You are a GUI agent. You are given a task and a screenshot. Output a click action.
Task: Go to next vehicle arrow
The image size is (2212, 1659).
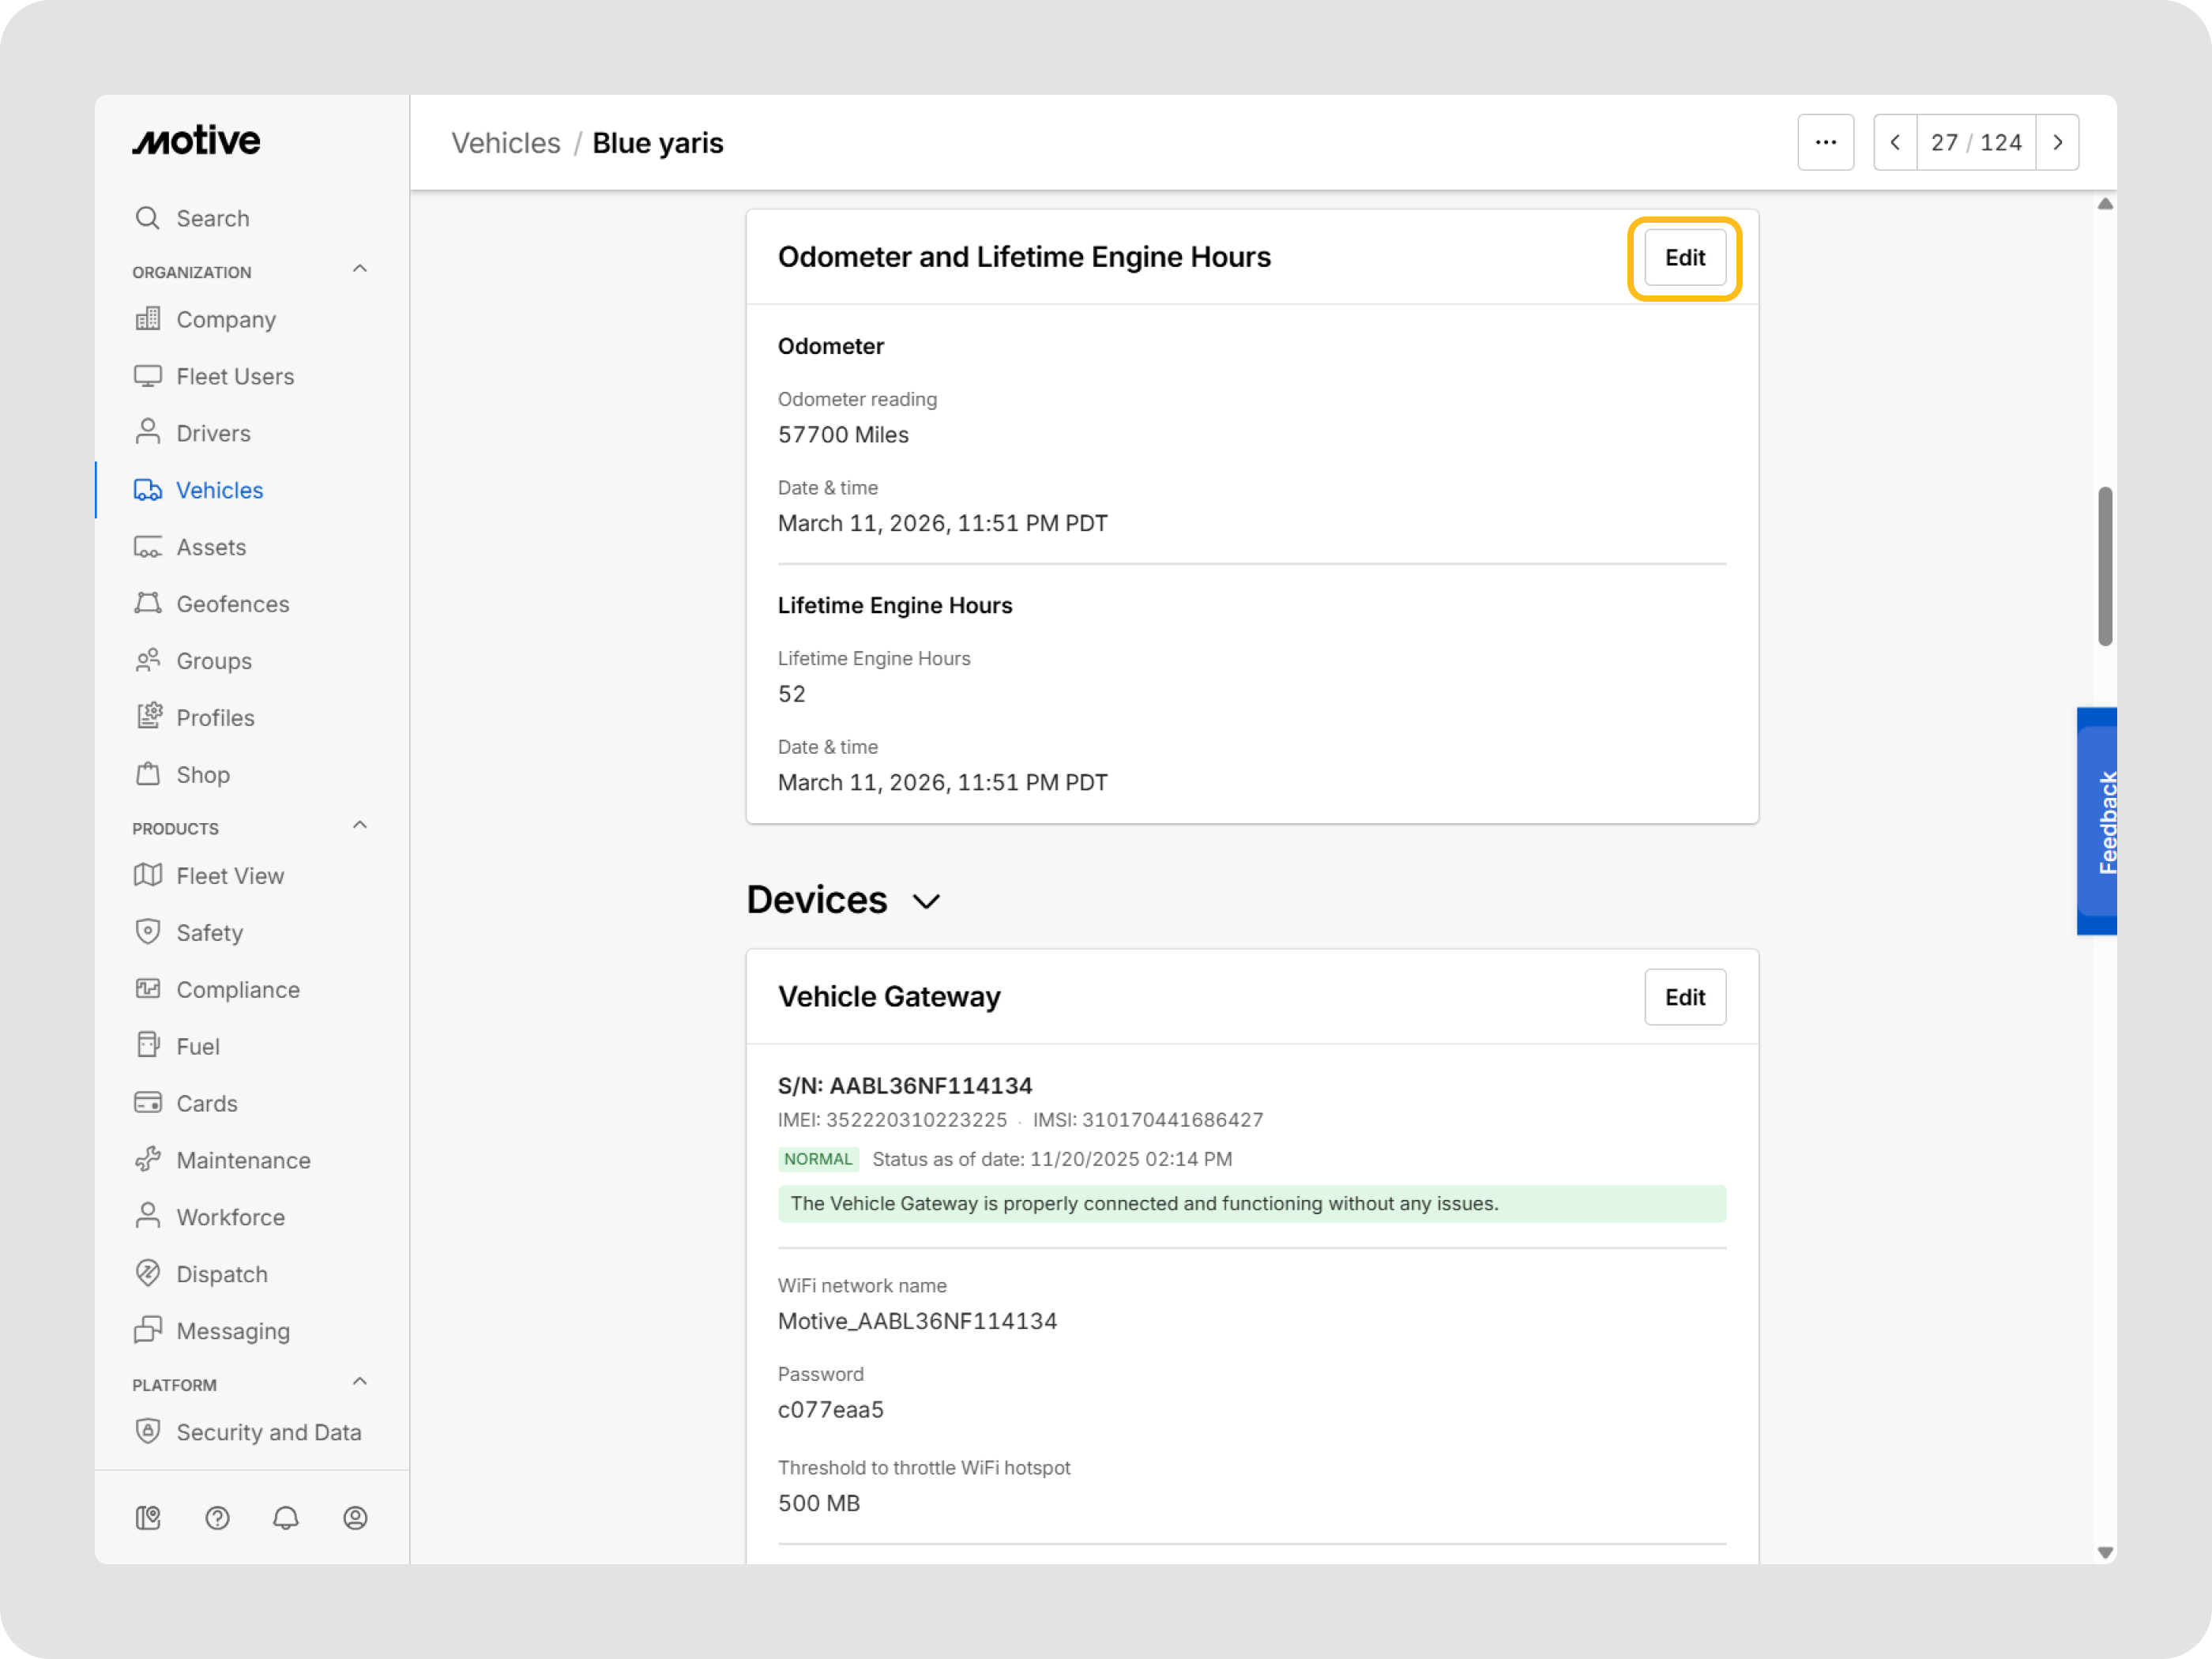2057,143
